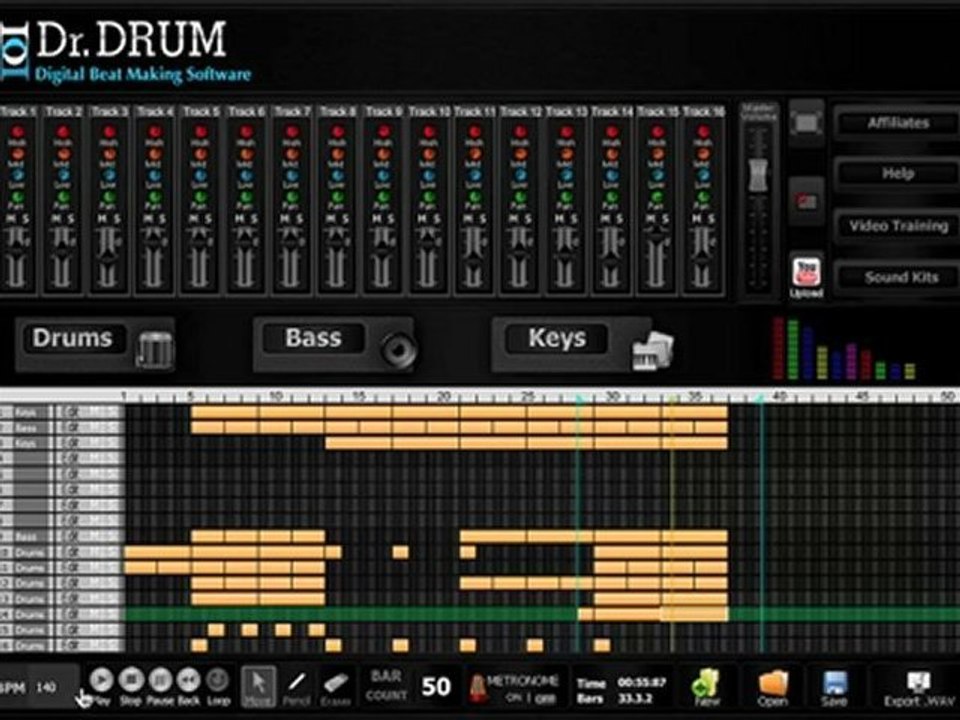Image resolution: width=960 pixels, height=720 pixels.
Task: Toggle the Loop button
Action: [217, 680]
